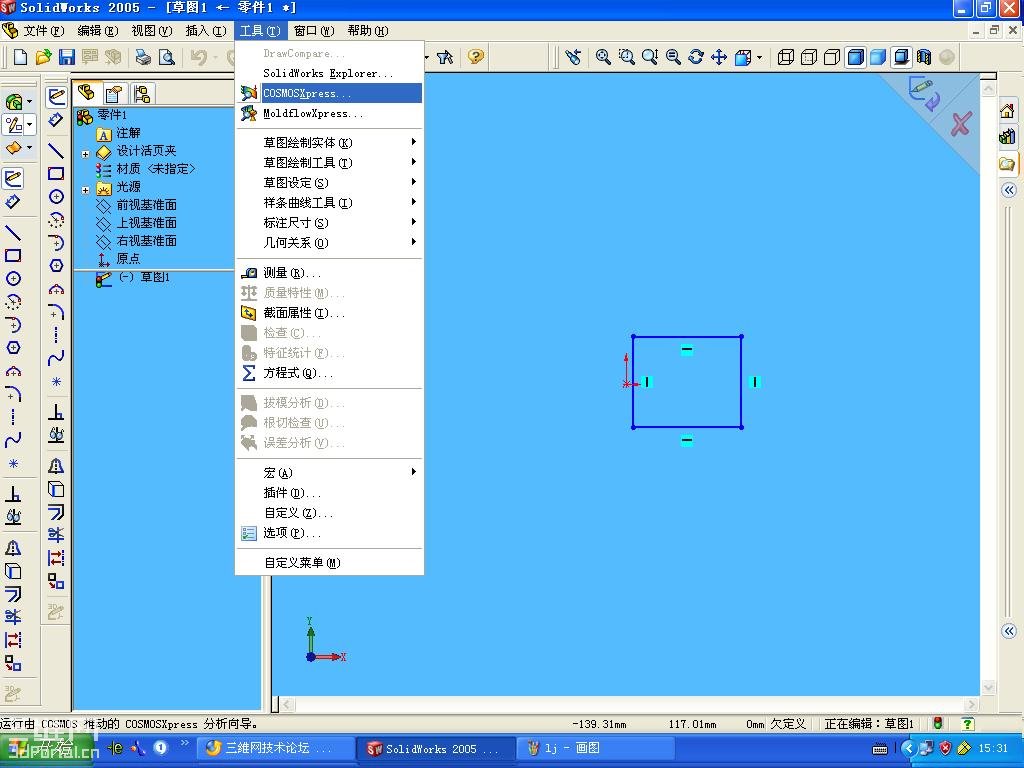This screenshot has height=768, width=1024.
Task: Expand 几何关系(O) submenu
Action: click(x=329, y=242)
